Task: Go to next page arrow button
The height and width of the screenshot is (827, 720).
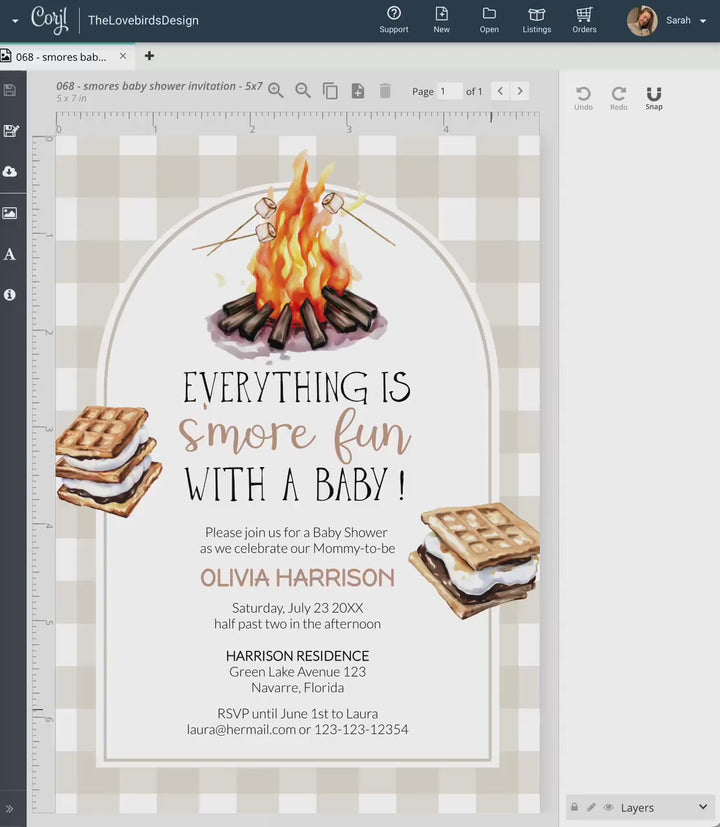Action: 519,91
